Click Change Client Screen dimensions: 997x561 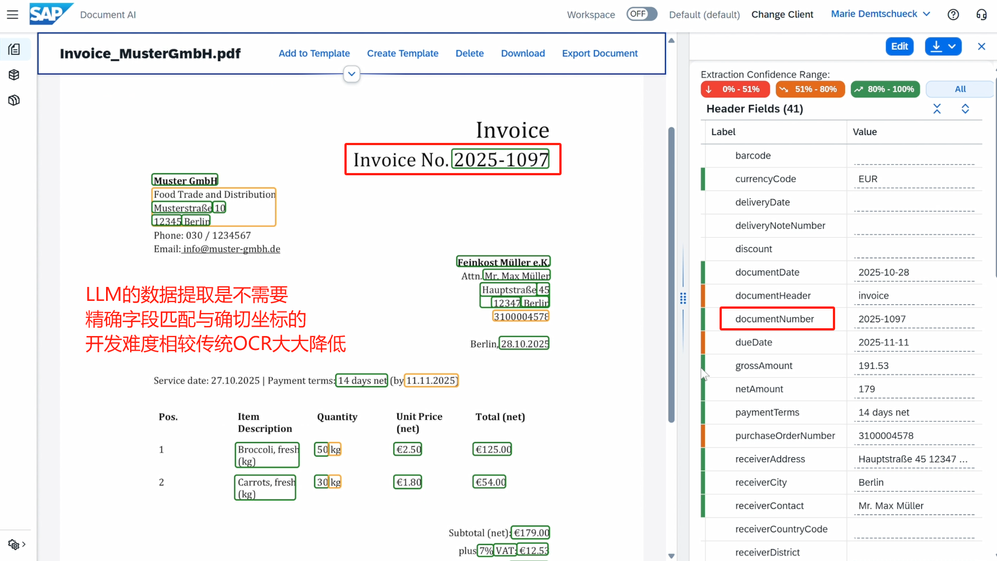pyautogui.click(x=782, y=15)
